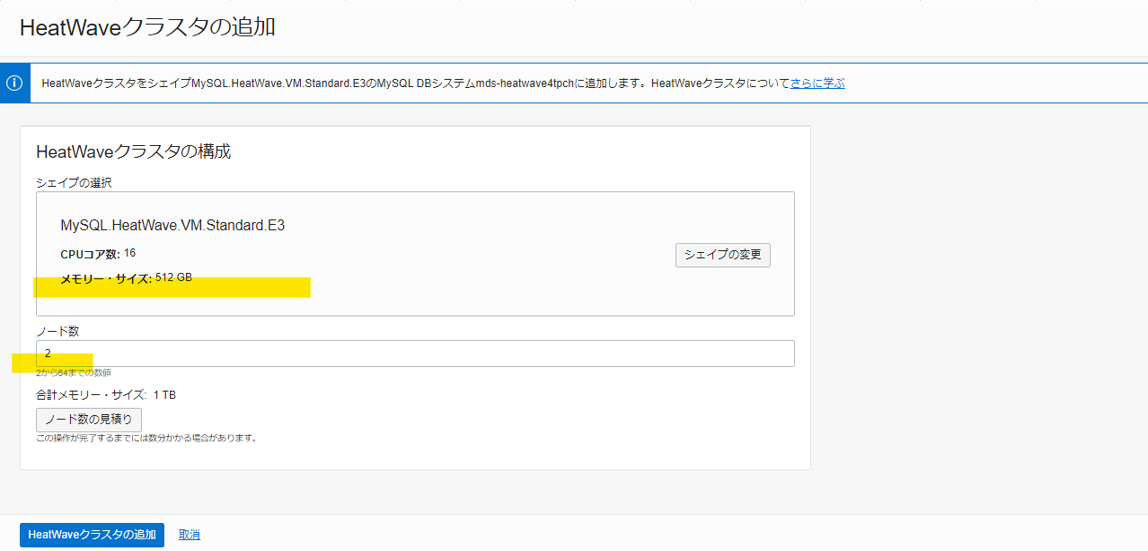Screen dimensions: 1148x551
Task: Click the 合計メモリー・サイズ: 1 TB text
Action: (106, 395)
